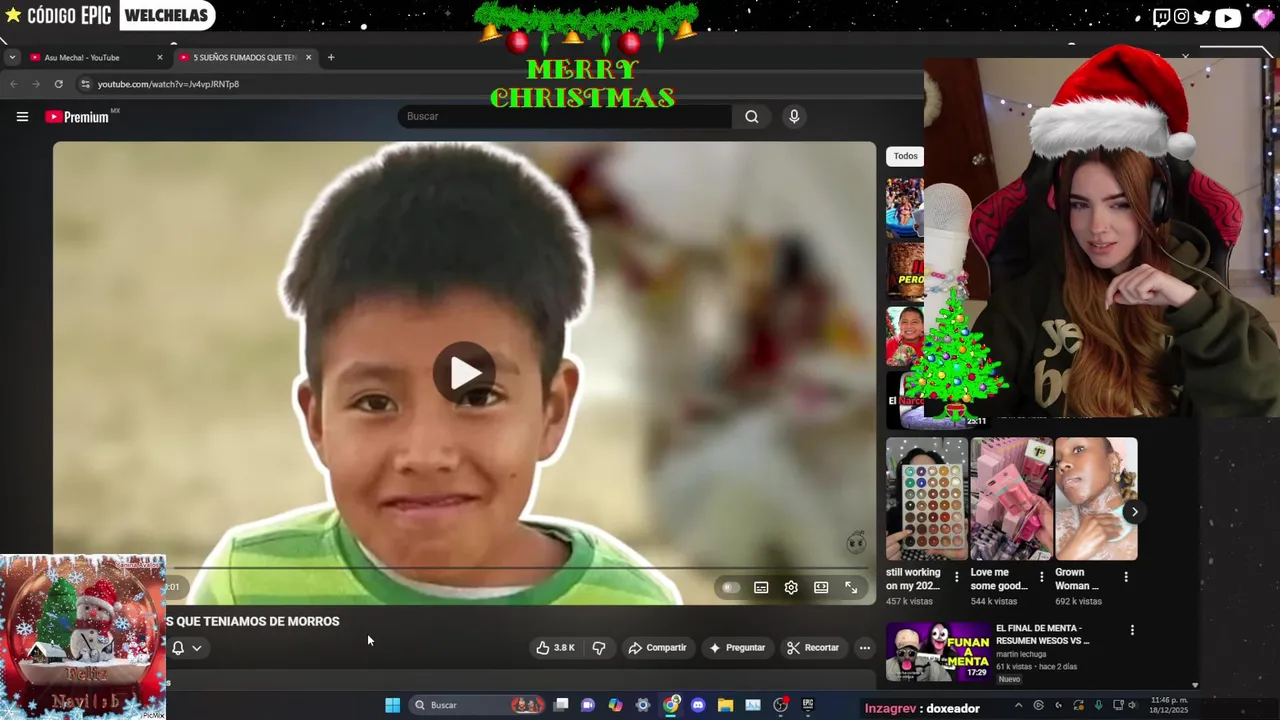
Task: Open channel martin lechuga
Action: click(1021, 654)
